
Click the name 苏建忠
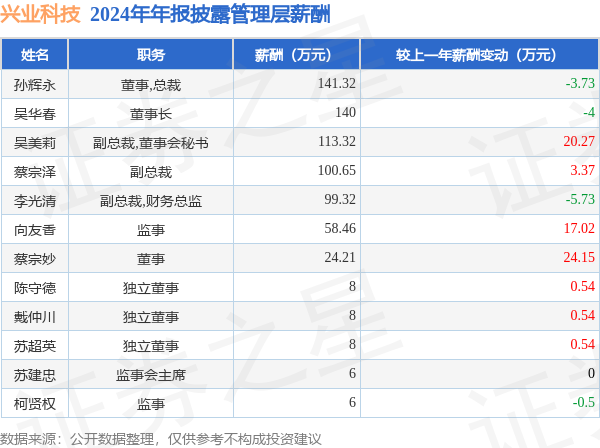(35, 375)
